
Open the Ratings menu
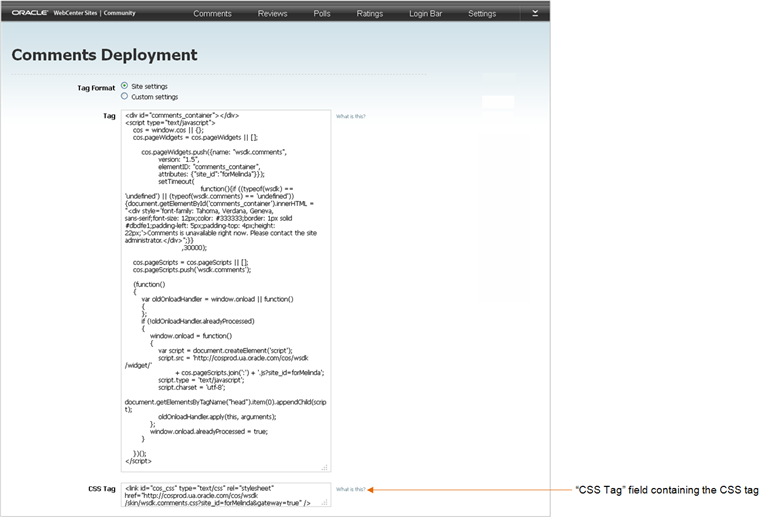point(369,14)
